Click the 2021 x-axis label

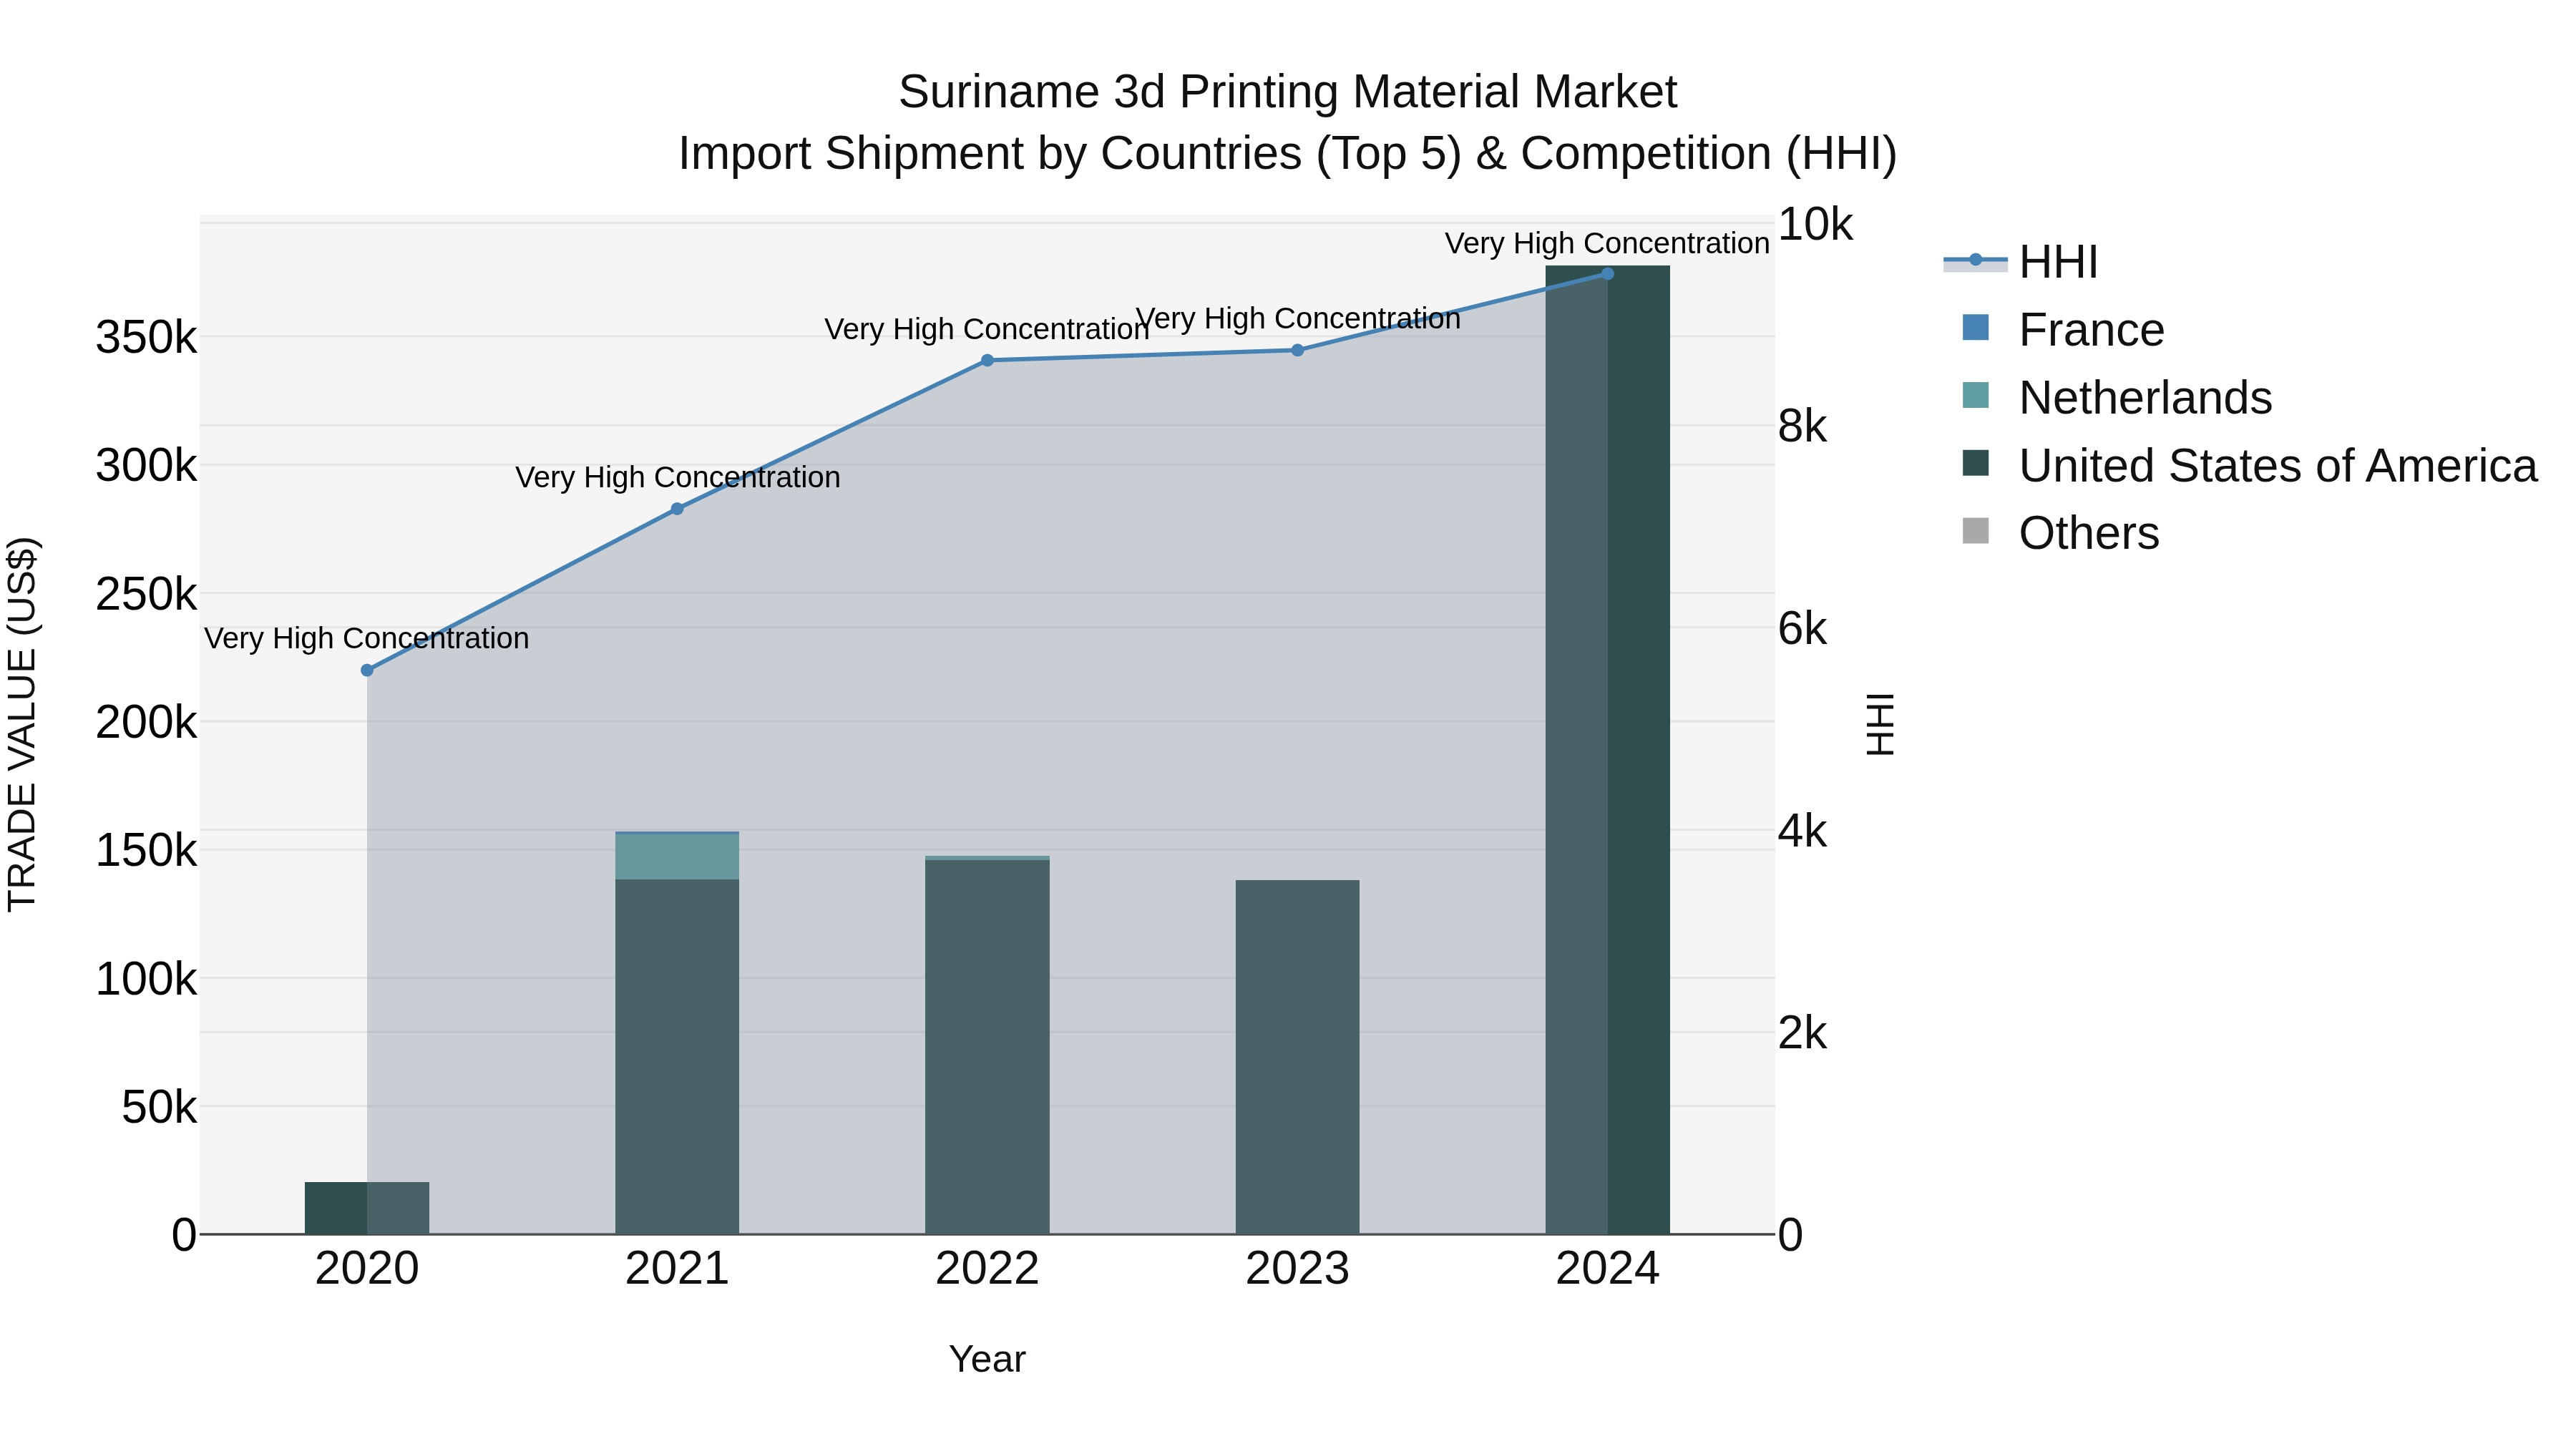(677, 1269)
